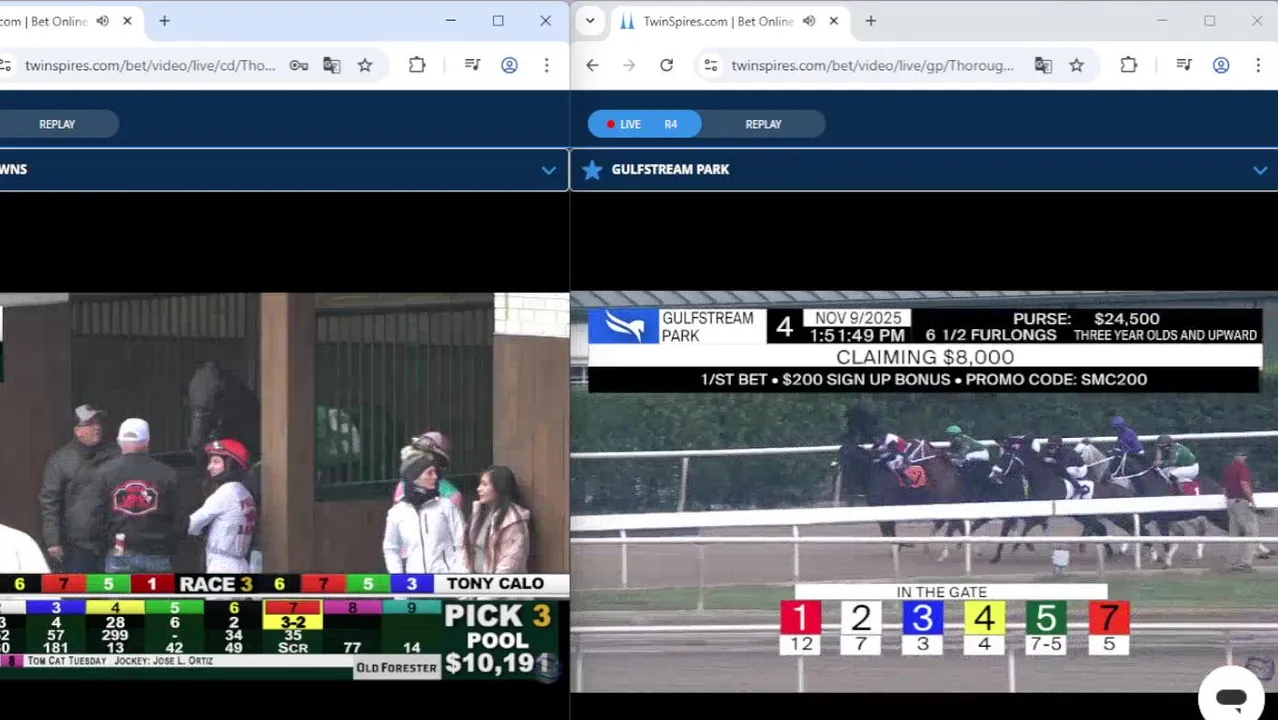Open Chrome menu in left window
Image resolution: width=1278 pixels, height=720 pixels.
point(546,65)
